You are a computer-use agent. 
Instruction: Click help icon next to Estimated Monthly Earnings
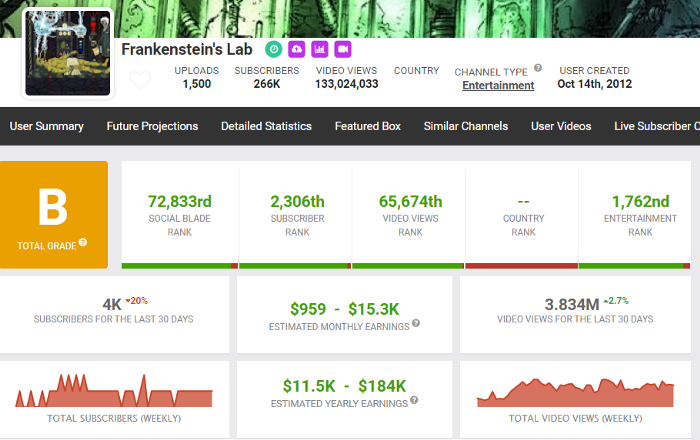415,323
